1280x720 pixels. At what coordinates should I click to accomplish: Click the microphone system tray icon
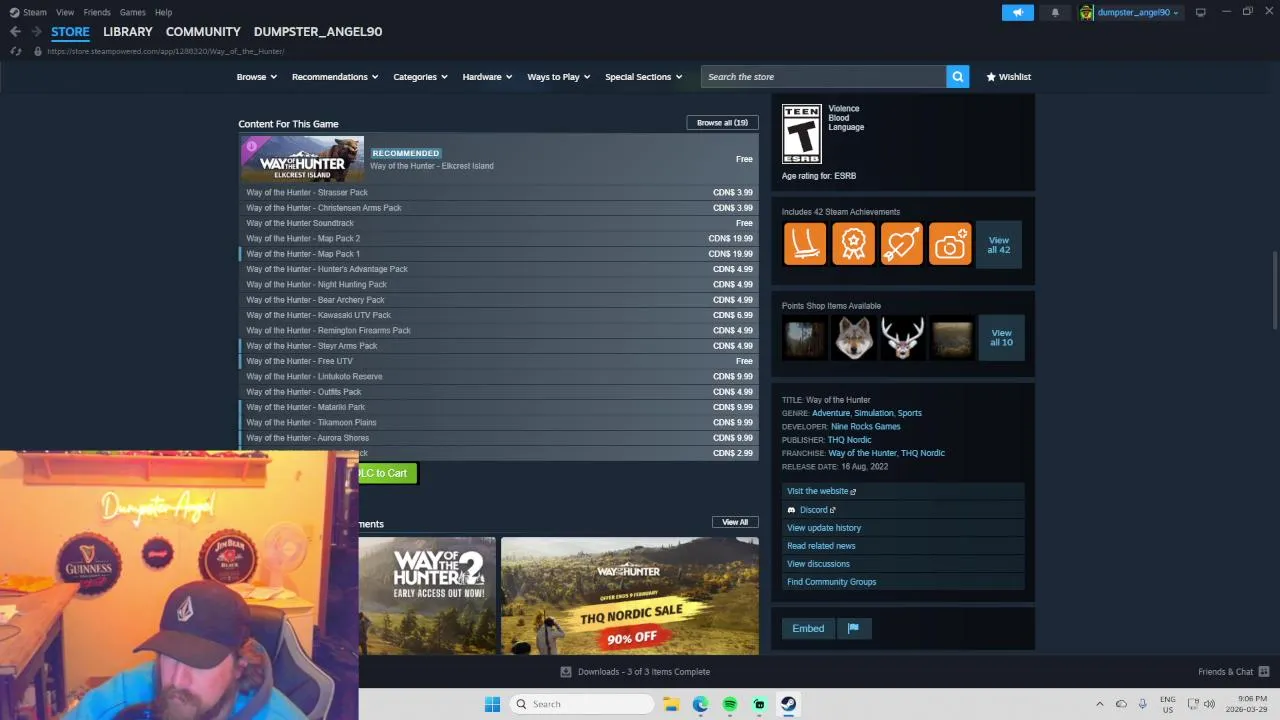point(1143,704)
